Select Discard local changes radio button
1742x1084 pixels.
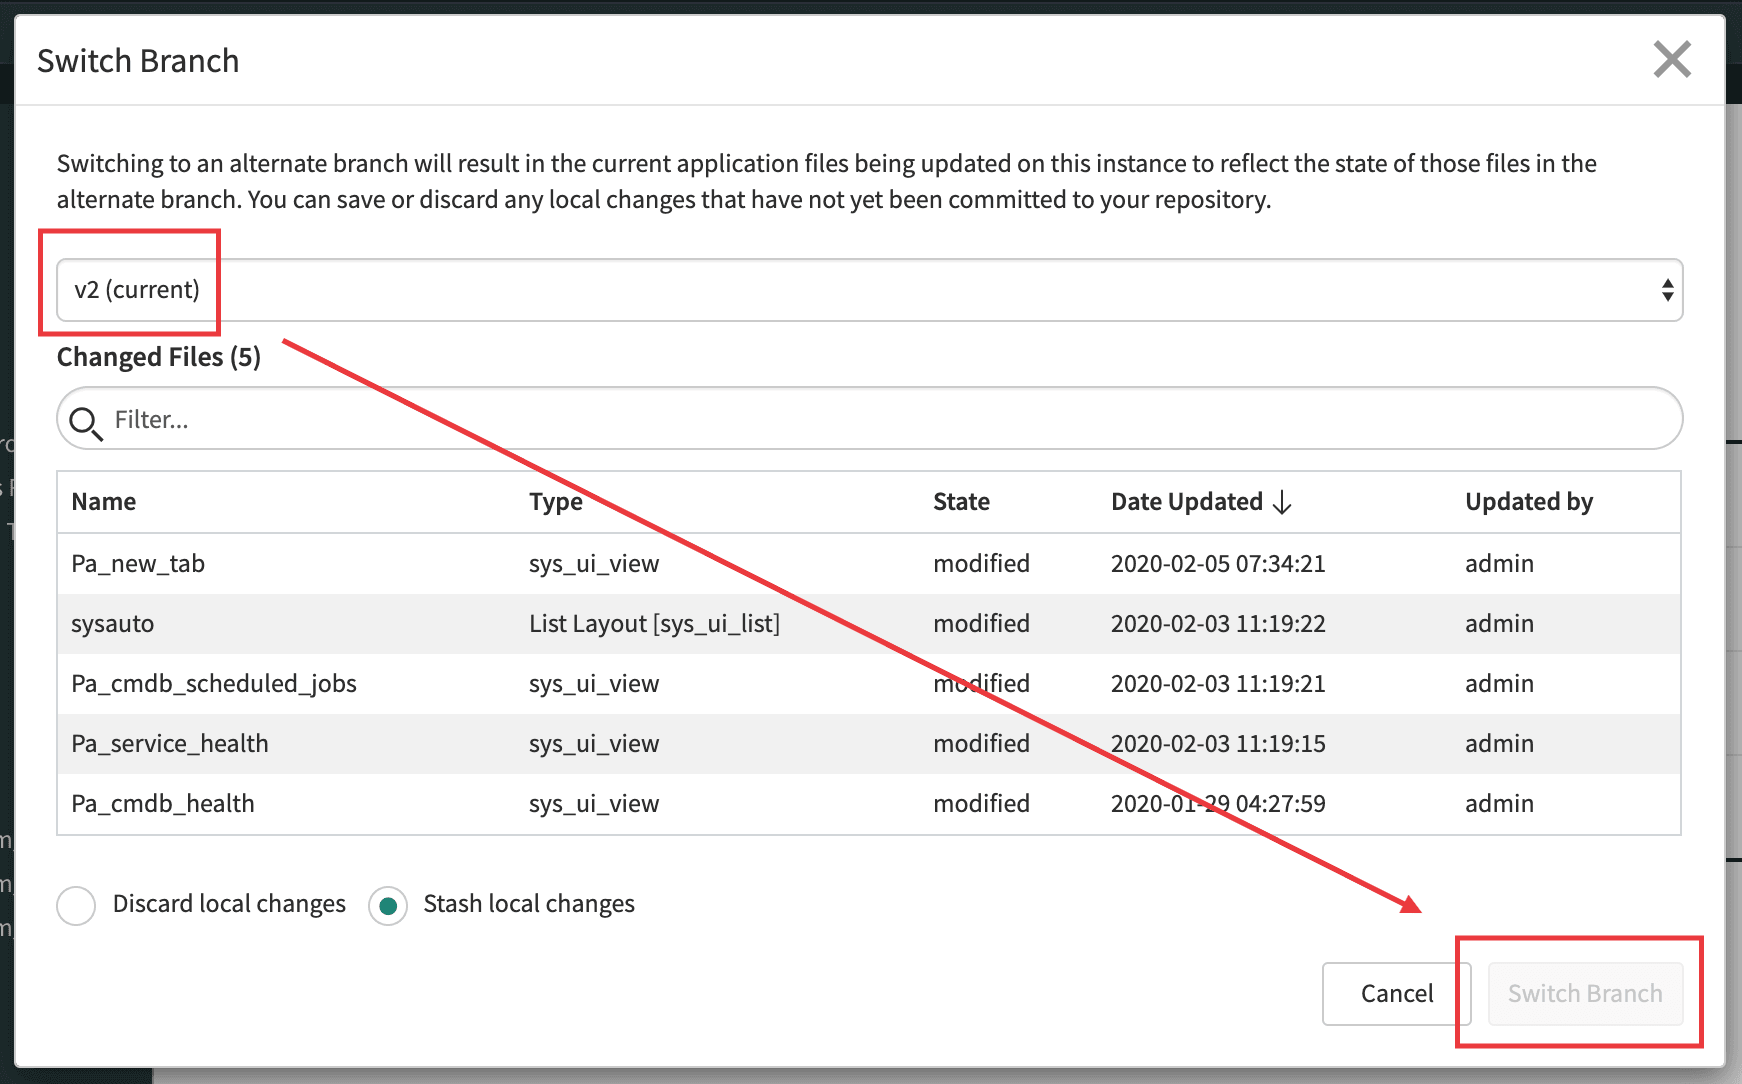77,906
